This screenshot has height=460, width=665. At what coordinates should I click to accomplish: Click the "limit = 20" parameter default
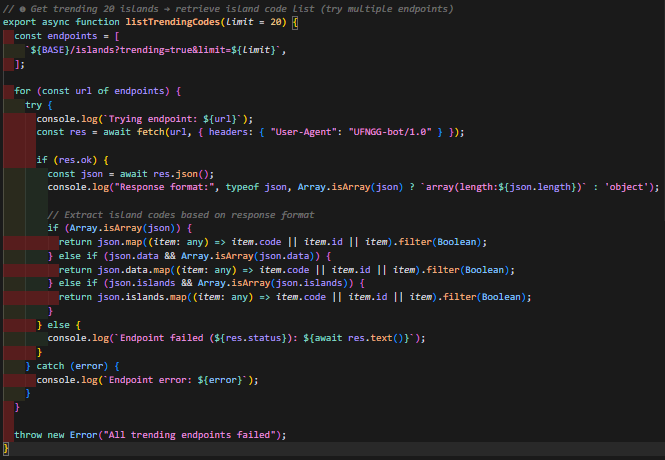pyautogui.click(x=253, y=22)
